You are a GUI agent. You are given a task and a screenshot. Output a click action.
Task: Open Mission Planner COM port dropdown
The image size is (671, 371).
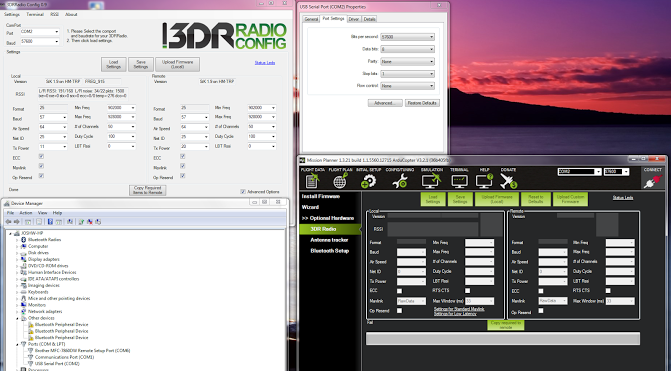click(x=579, y=172)
